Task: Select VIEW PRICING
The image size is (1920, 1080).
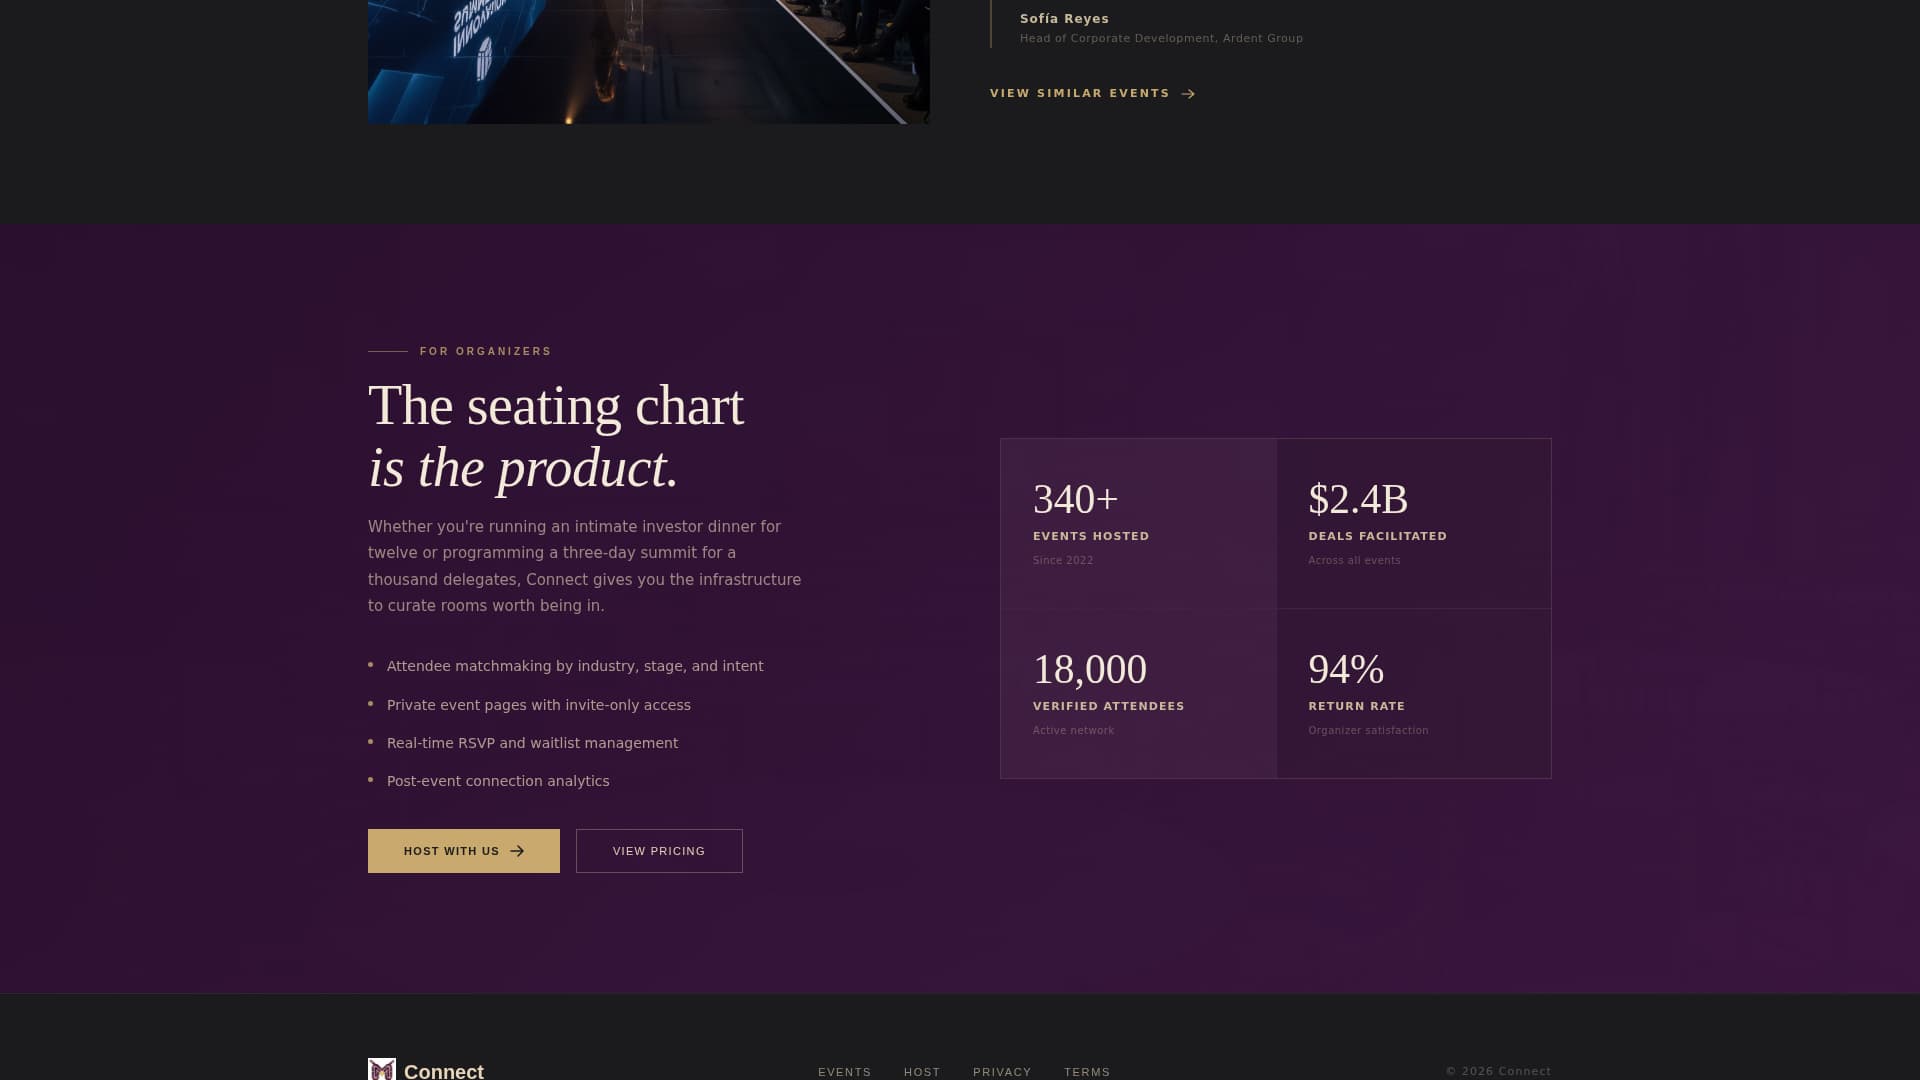Action: click(658, 850)
